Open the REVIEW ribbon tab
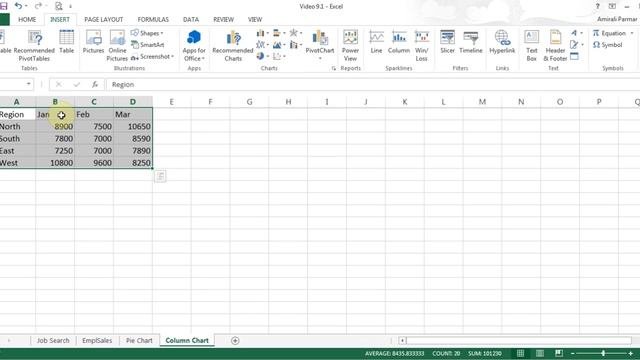640x360 pixels. [224, 20]
